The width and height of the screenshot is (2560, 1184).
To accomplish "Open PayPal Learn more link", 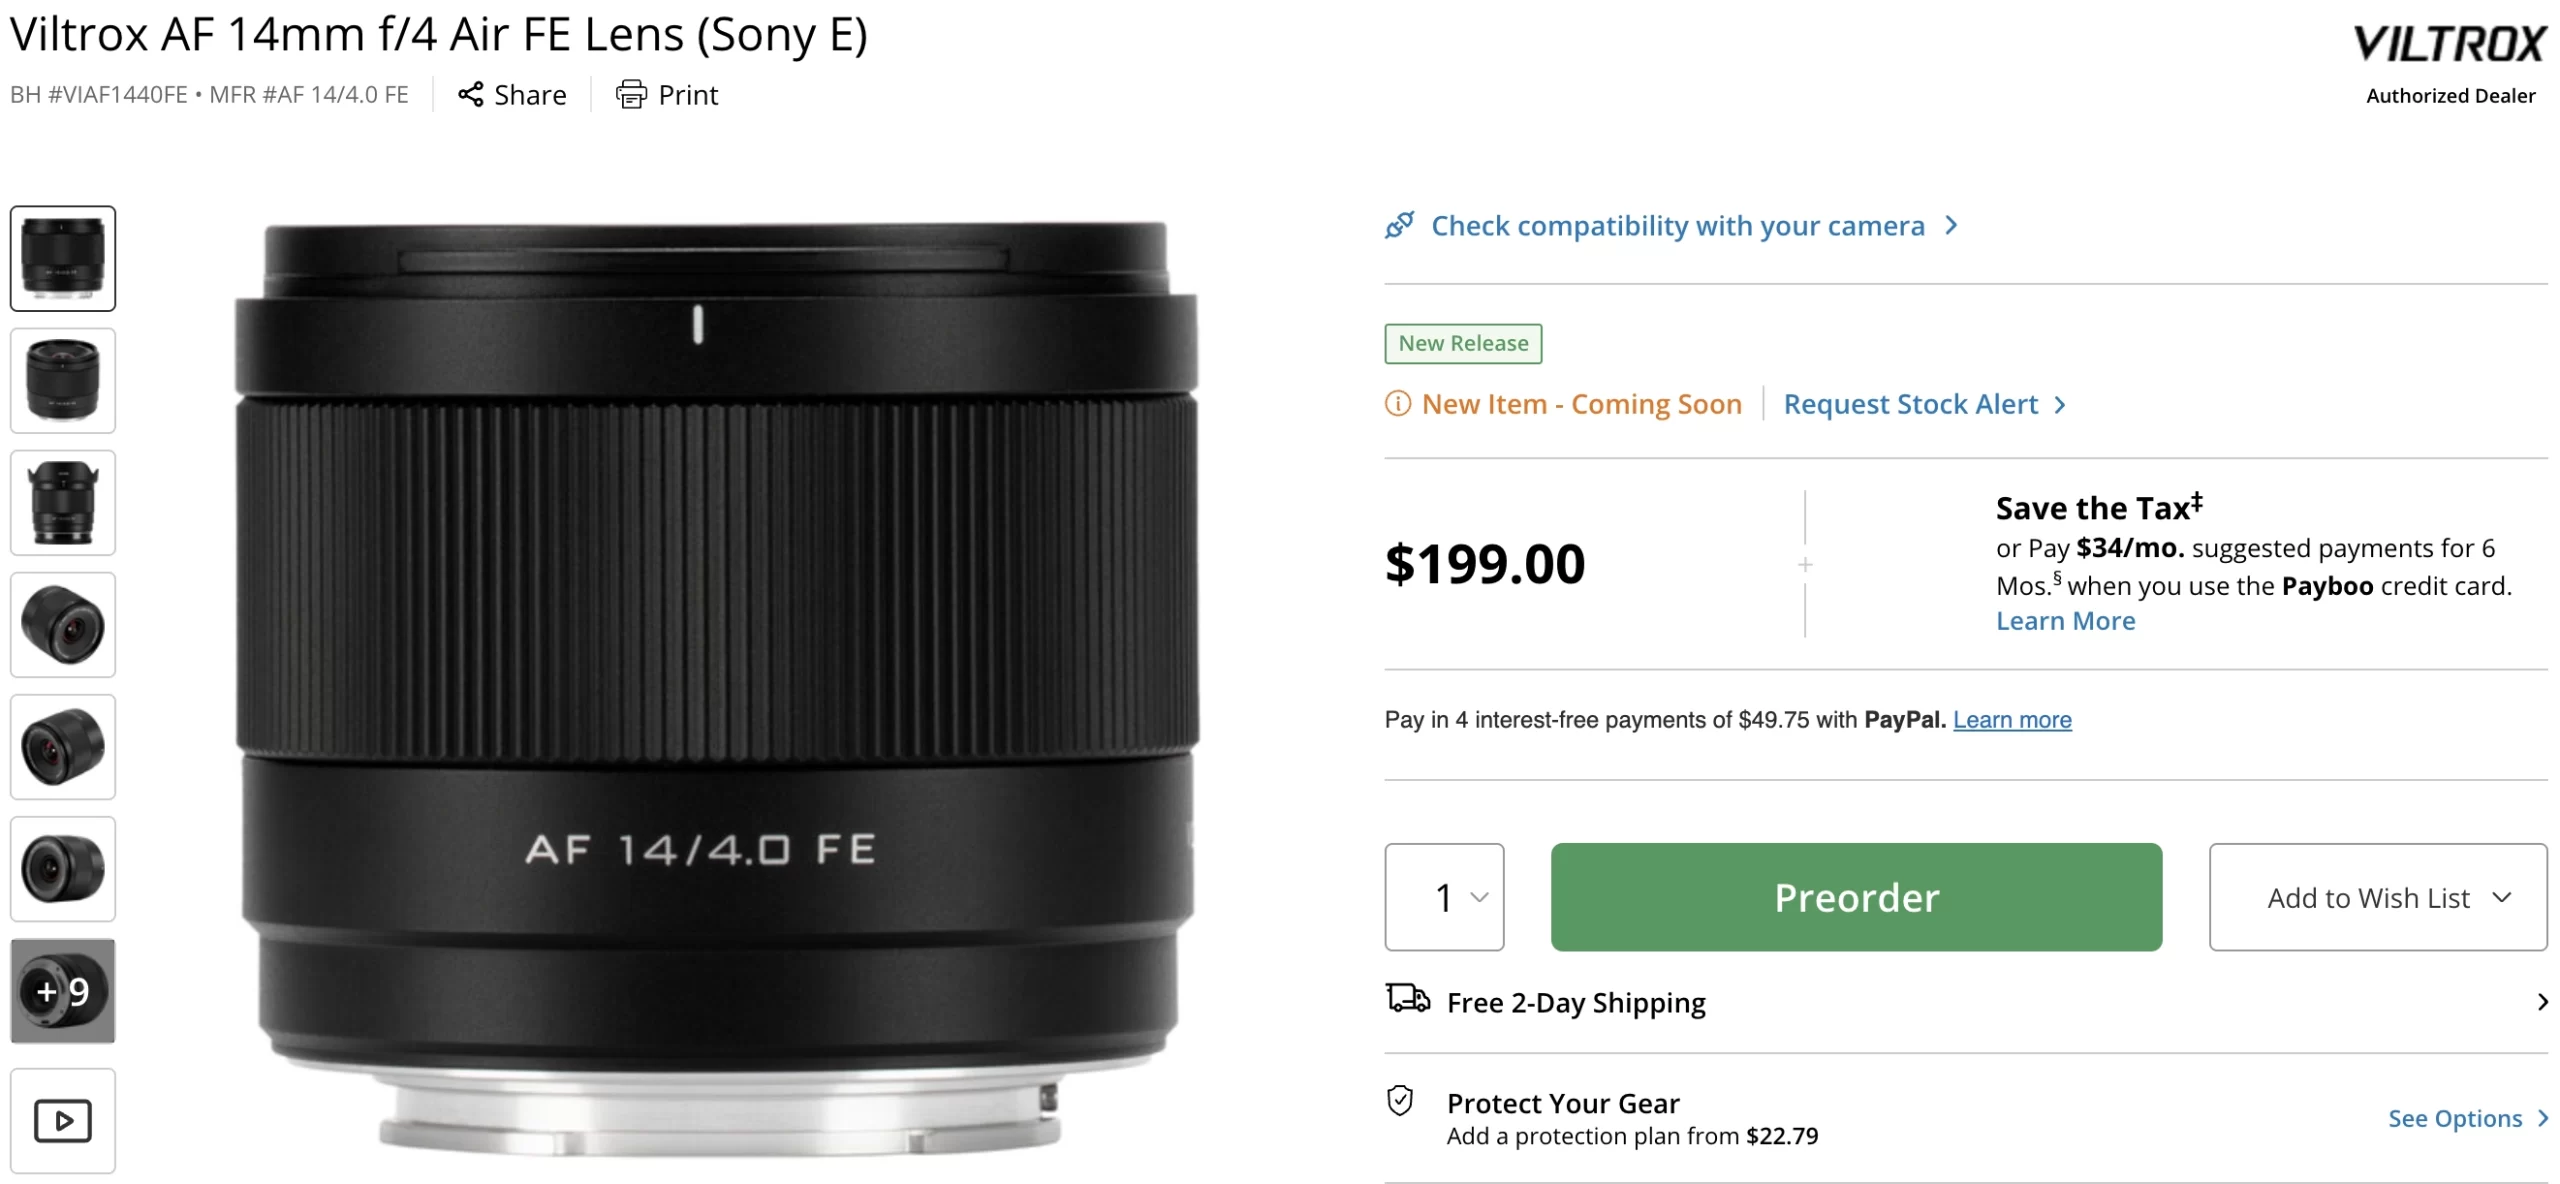I will click(2012, 720).
